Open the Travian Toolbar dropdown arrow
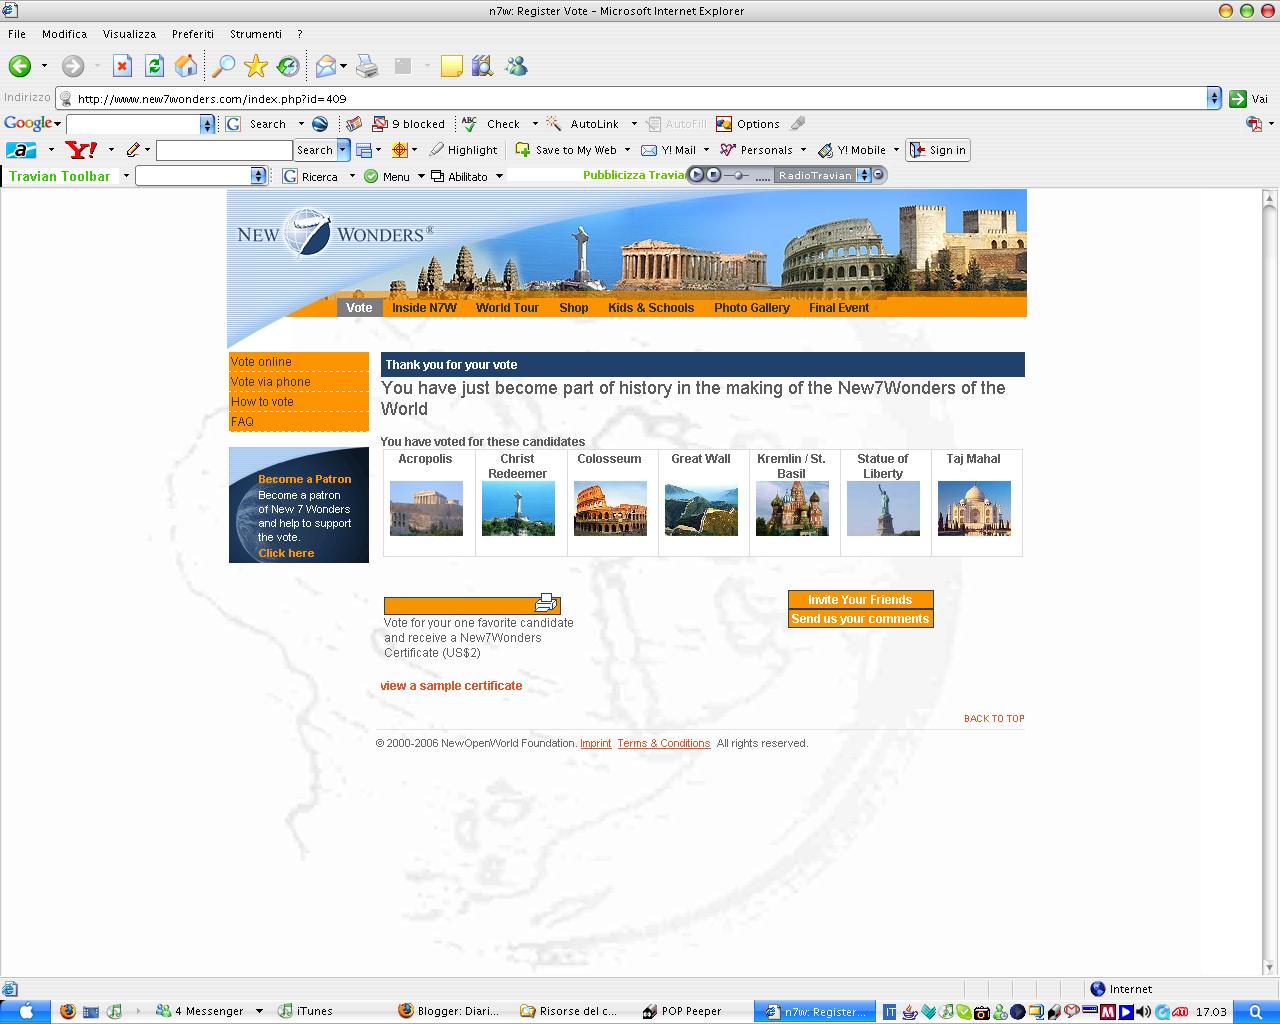 pos(126,176)
